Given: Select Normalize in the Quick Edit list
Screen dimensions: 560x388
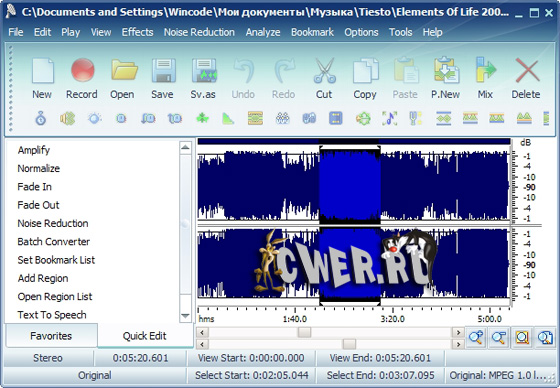Looking at the screenshot, I should (39, 168).
